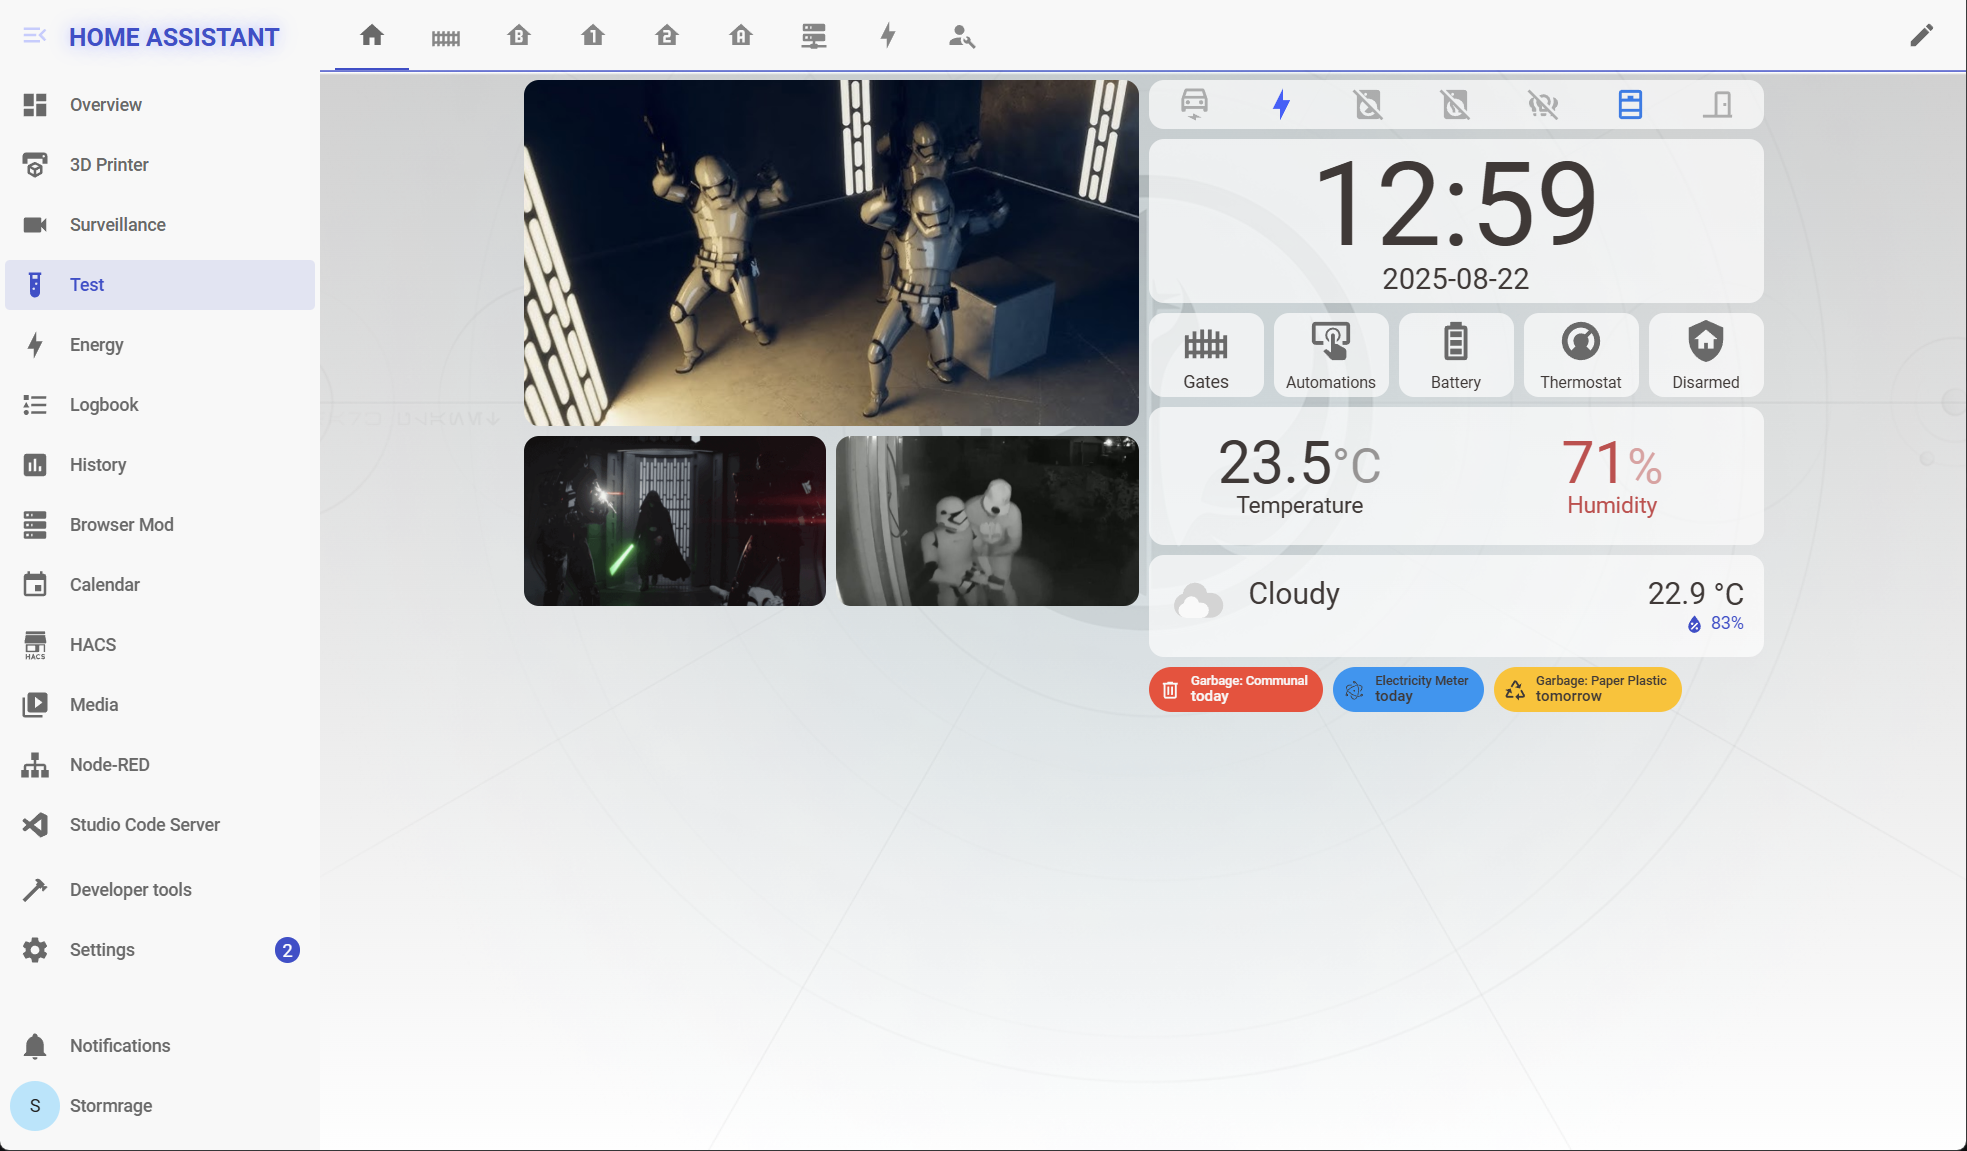Open the Logbook panel
The width and height of the screenshot is (1967, 1151).
point(160,405)
